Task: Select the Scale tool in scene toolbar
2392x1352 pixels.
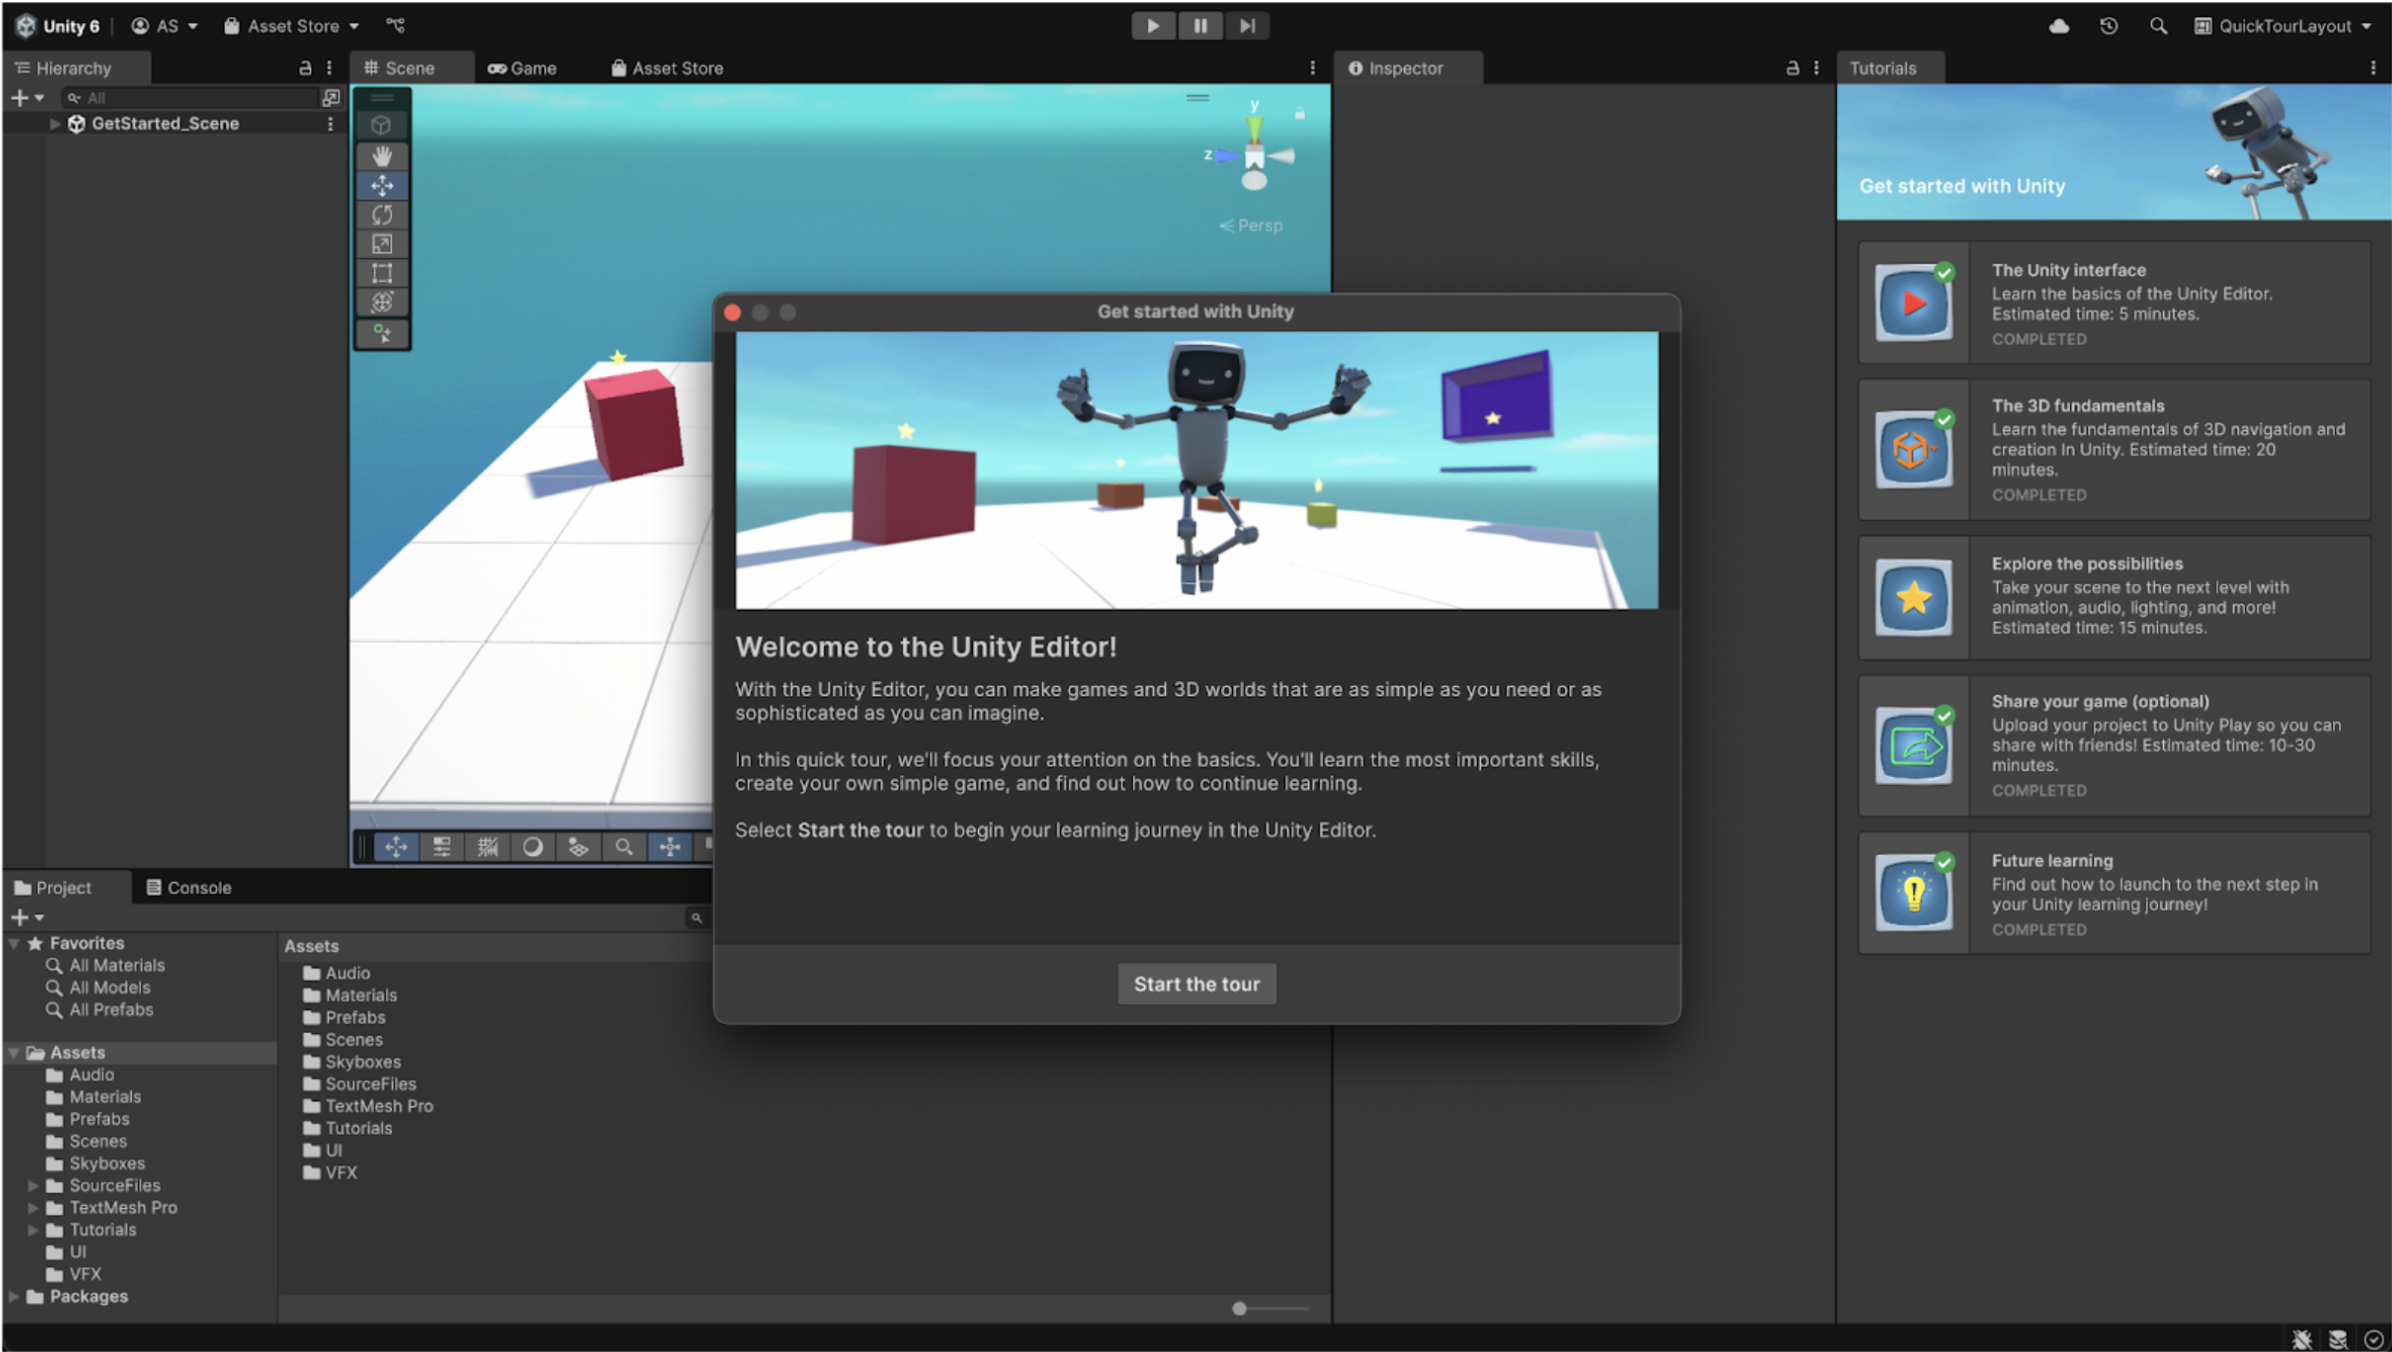Action: tap(382, 244)
